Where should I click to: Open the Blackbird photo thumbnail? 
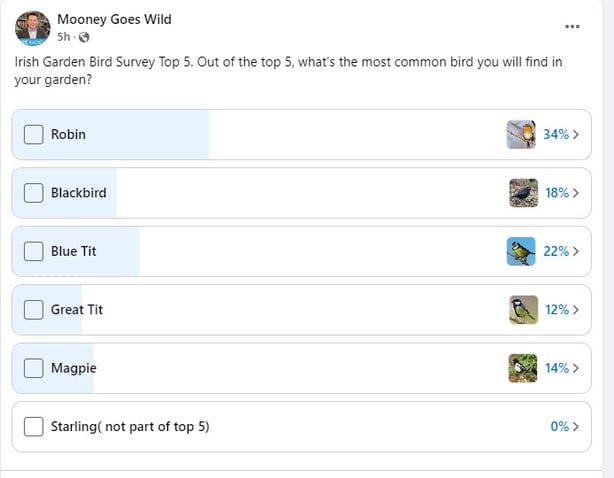(522, 192)
